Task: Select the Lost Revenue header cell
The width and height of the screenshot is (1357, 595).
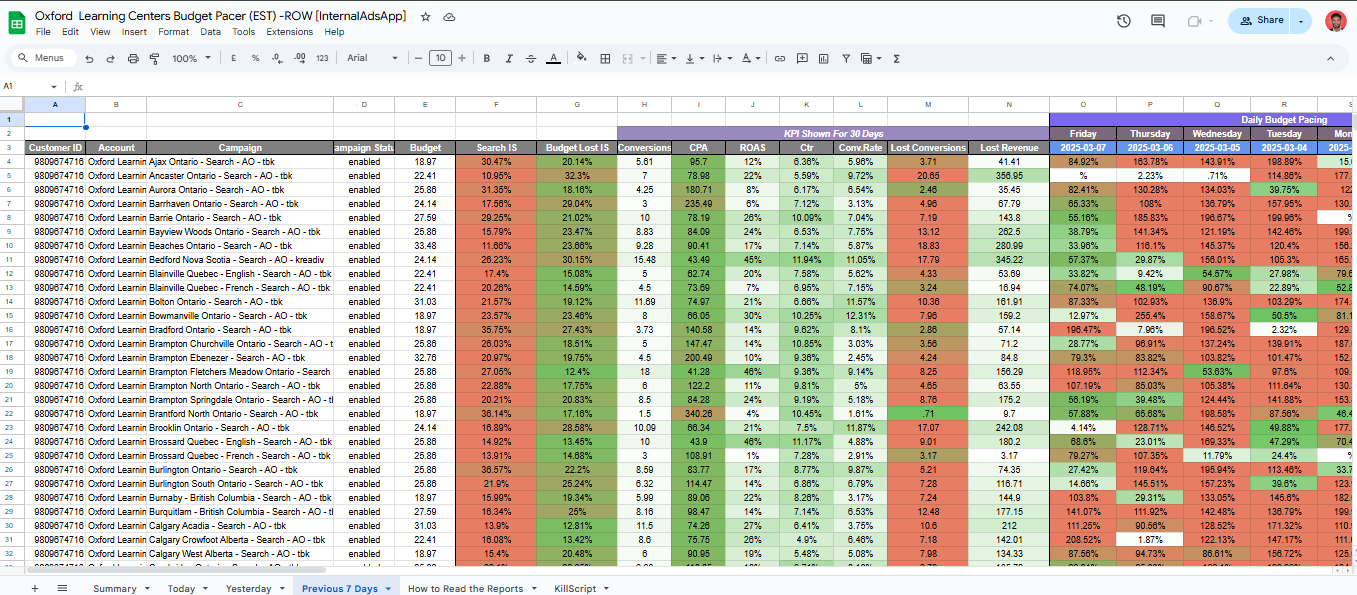Action: click(x=1009, y=148)
